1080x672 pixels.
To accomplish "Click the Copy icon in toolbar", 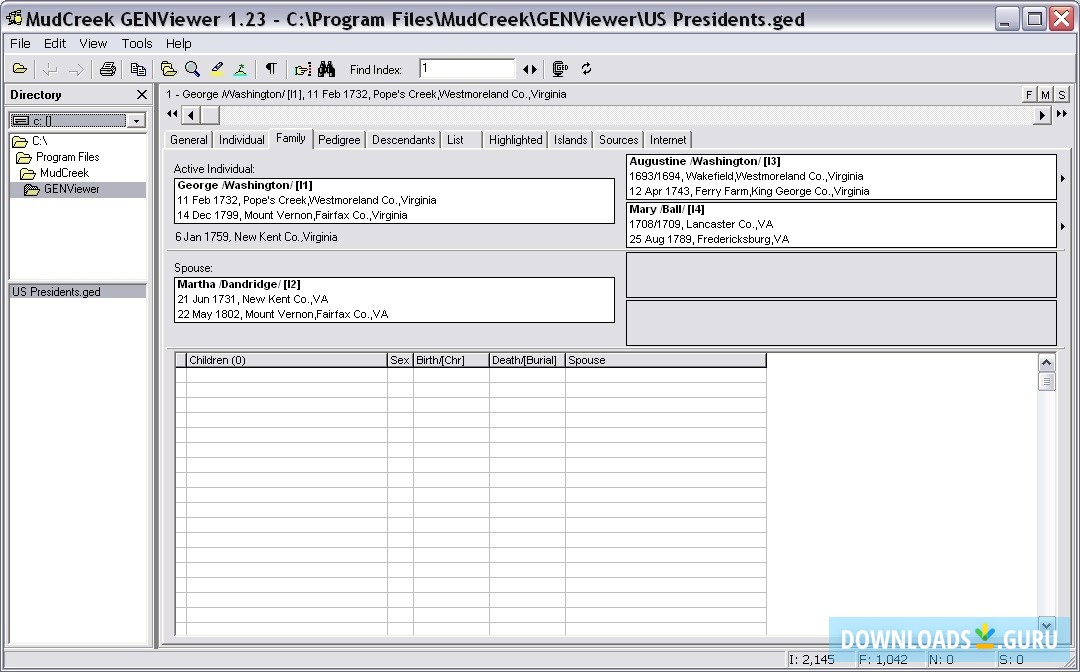I will [x=138, y=69].
